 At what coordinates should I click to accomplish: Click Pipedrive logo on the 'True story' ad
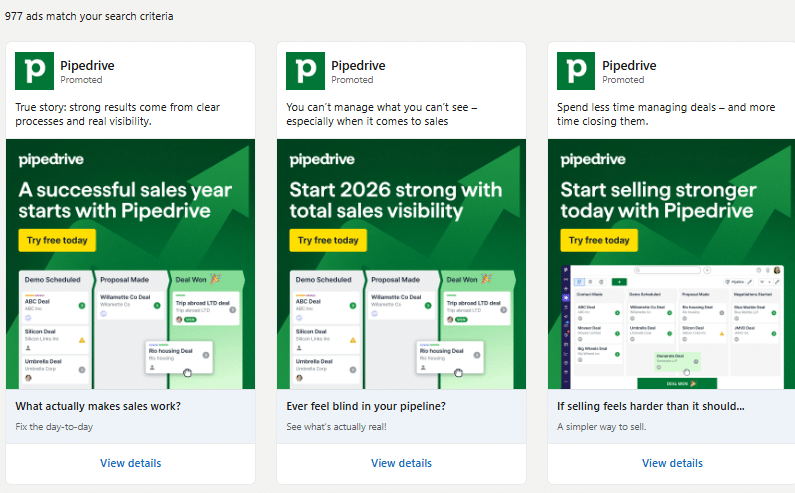click(35, 71)
